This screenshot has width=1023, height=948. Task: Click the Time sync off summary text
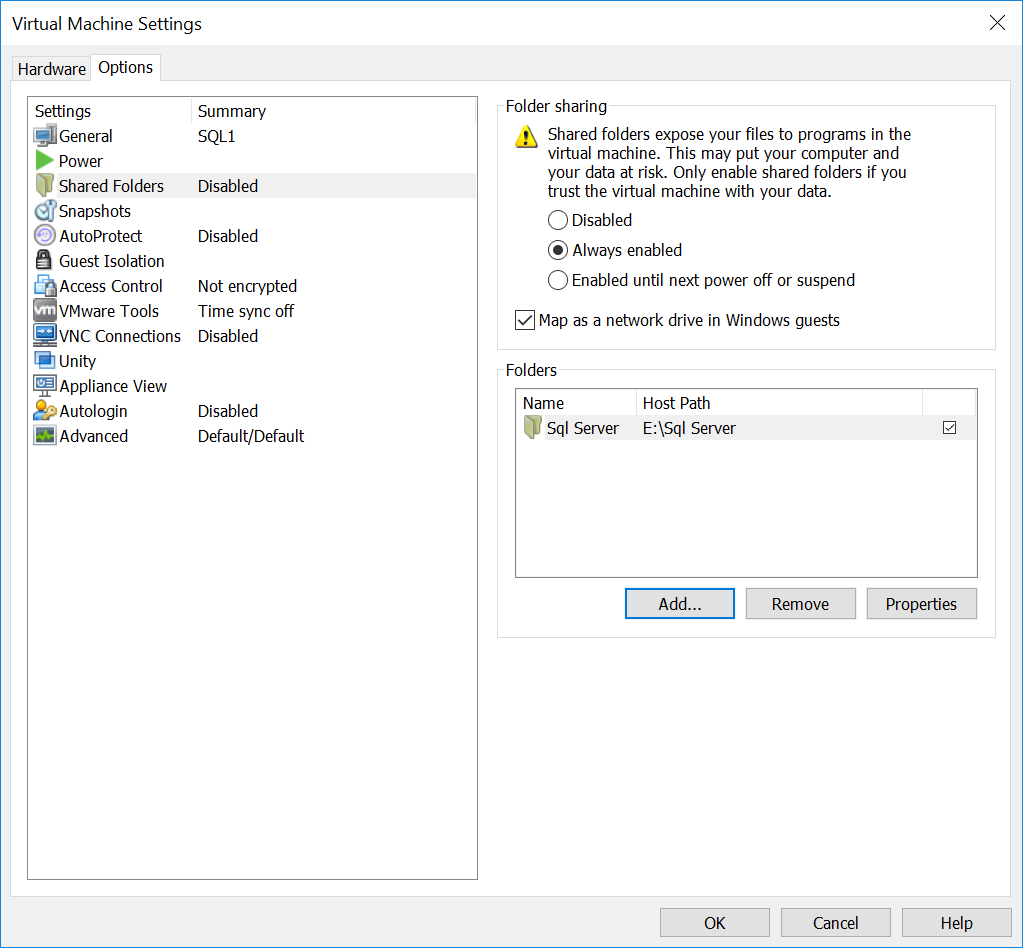pos(246,311)
